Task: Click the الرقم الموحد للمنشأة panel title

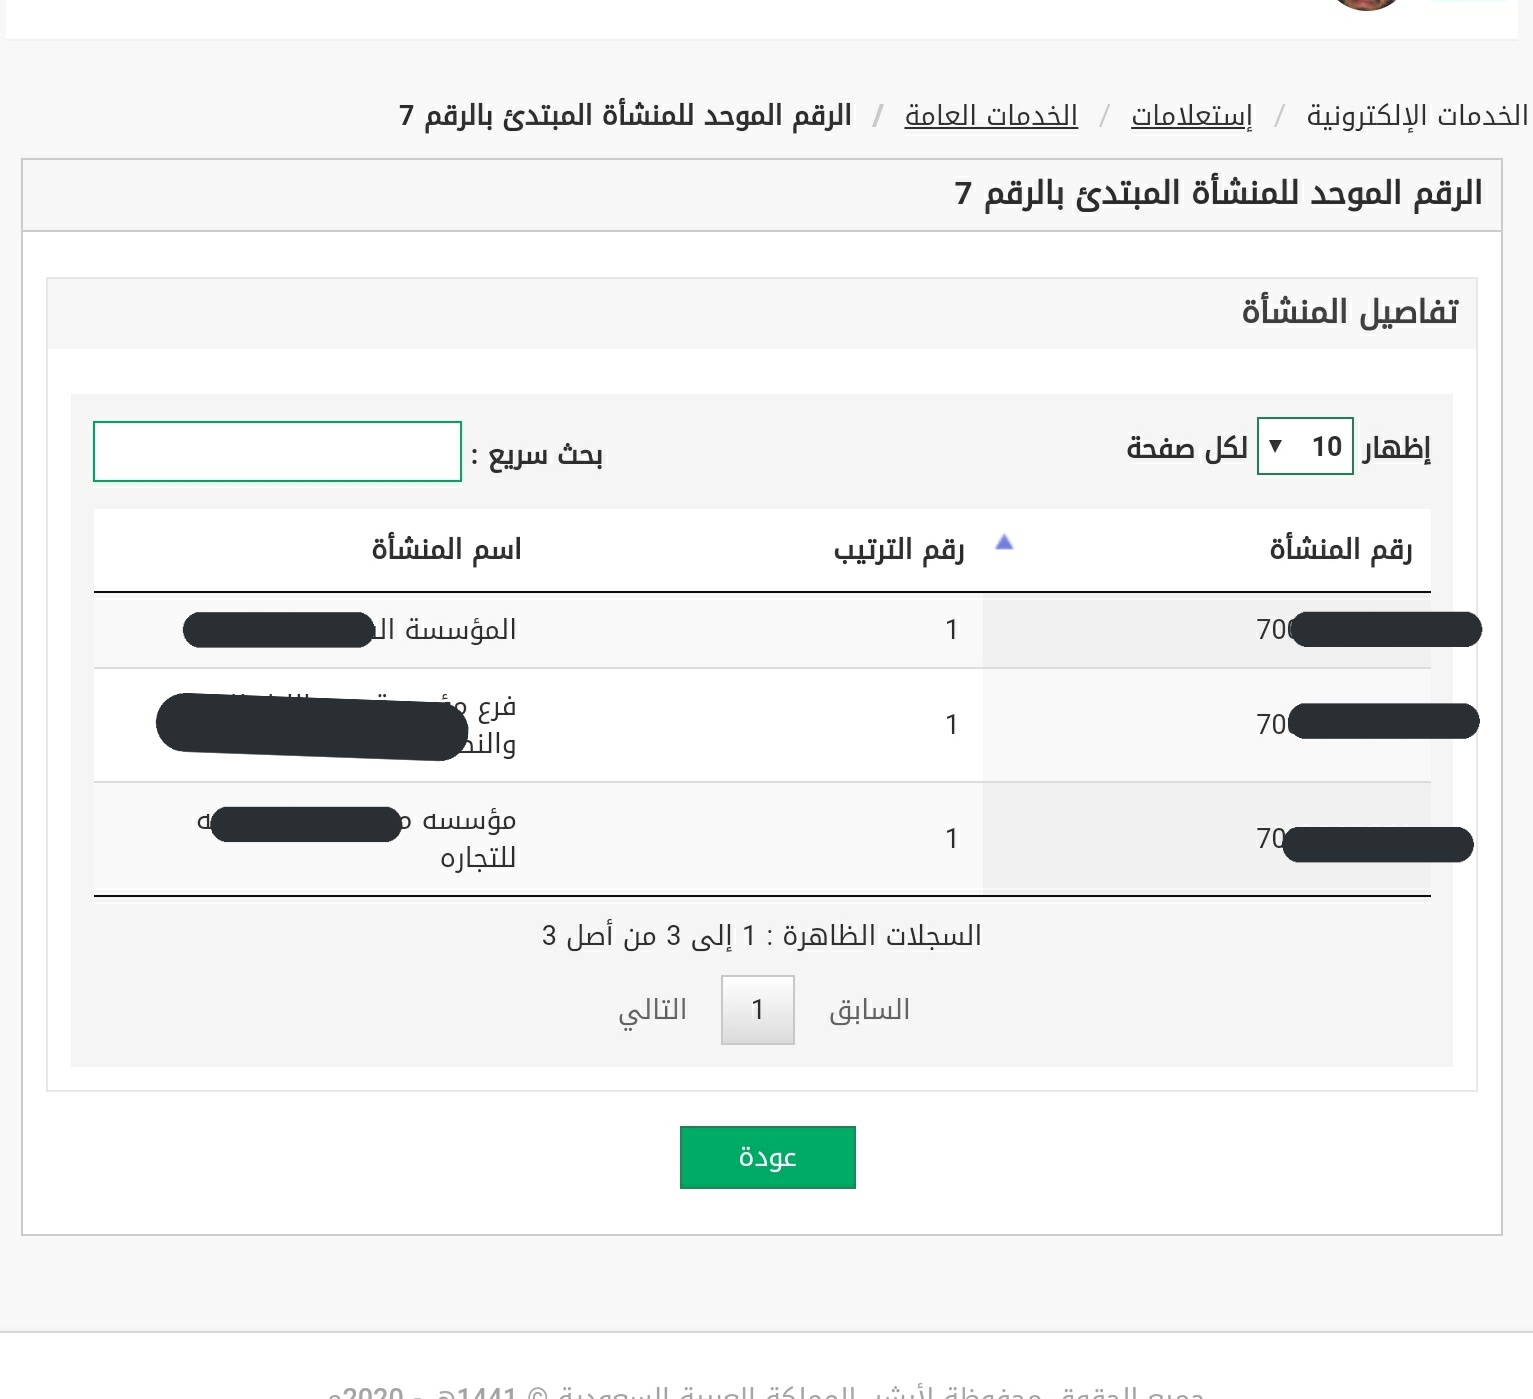Action: tap(1218, 193)
